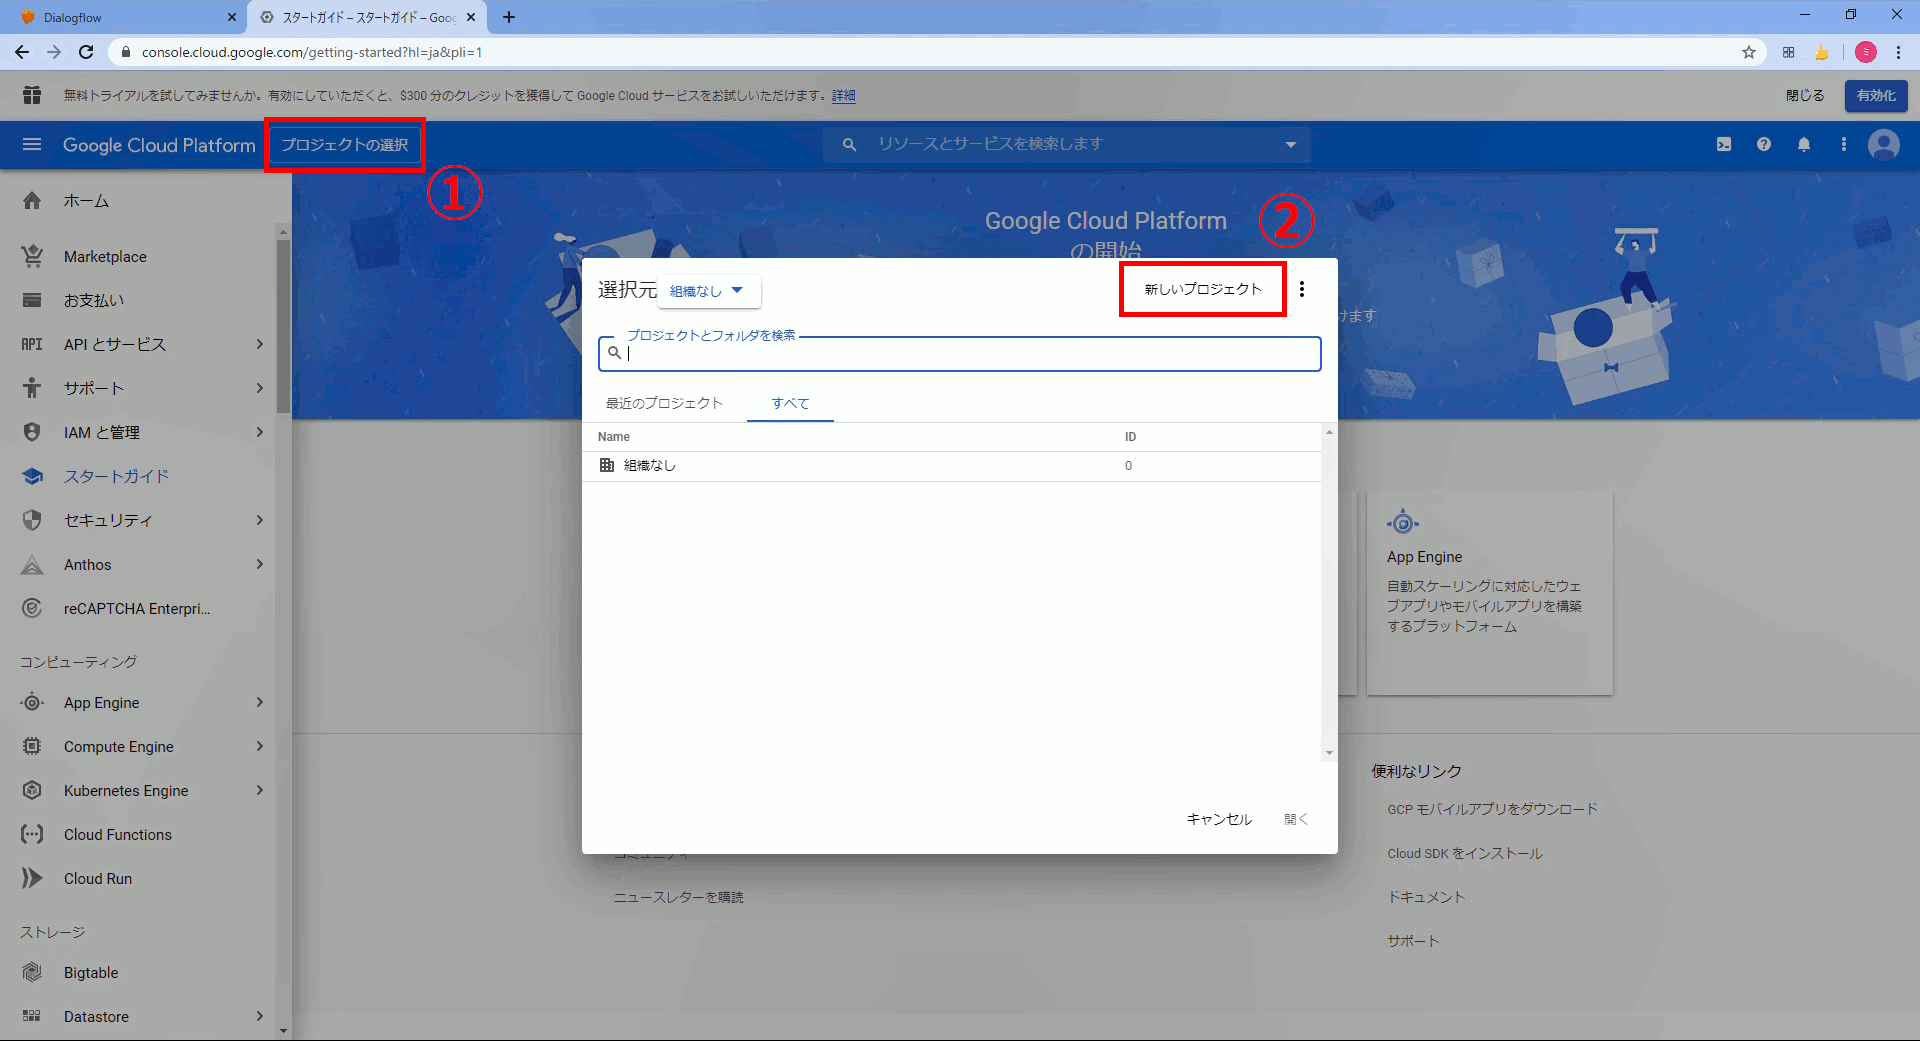
Task: Click the browser address bar URL
Action: tap(312, 52)
